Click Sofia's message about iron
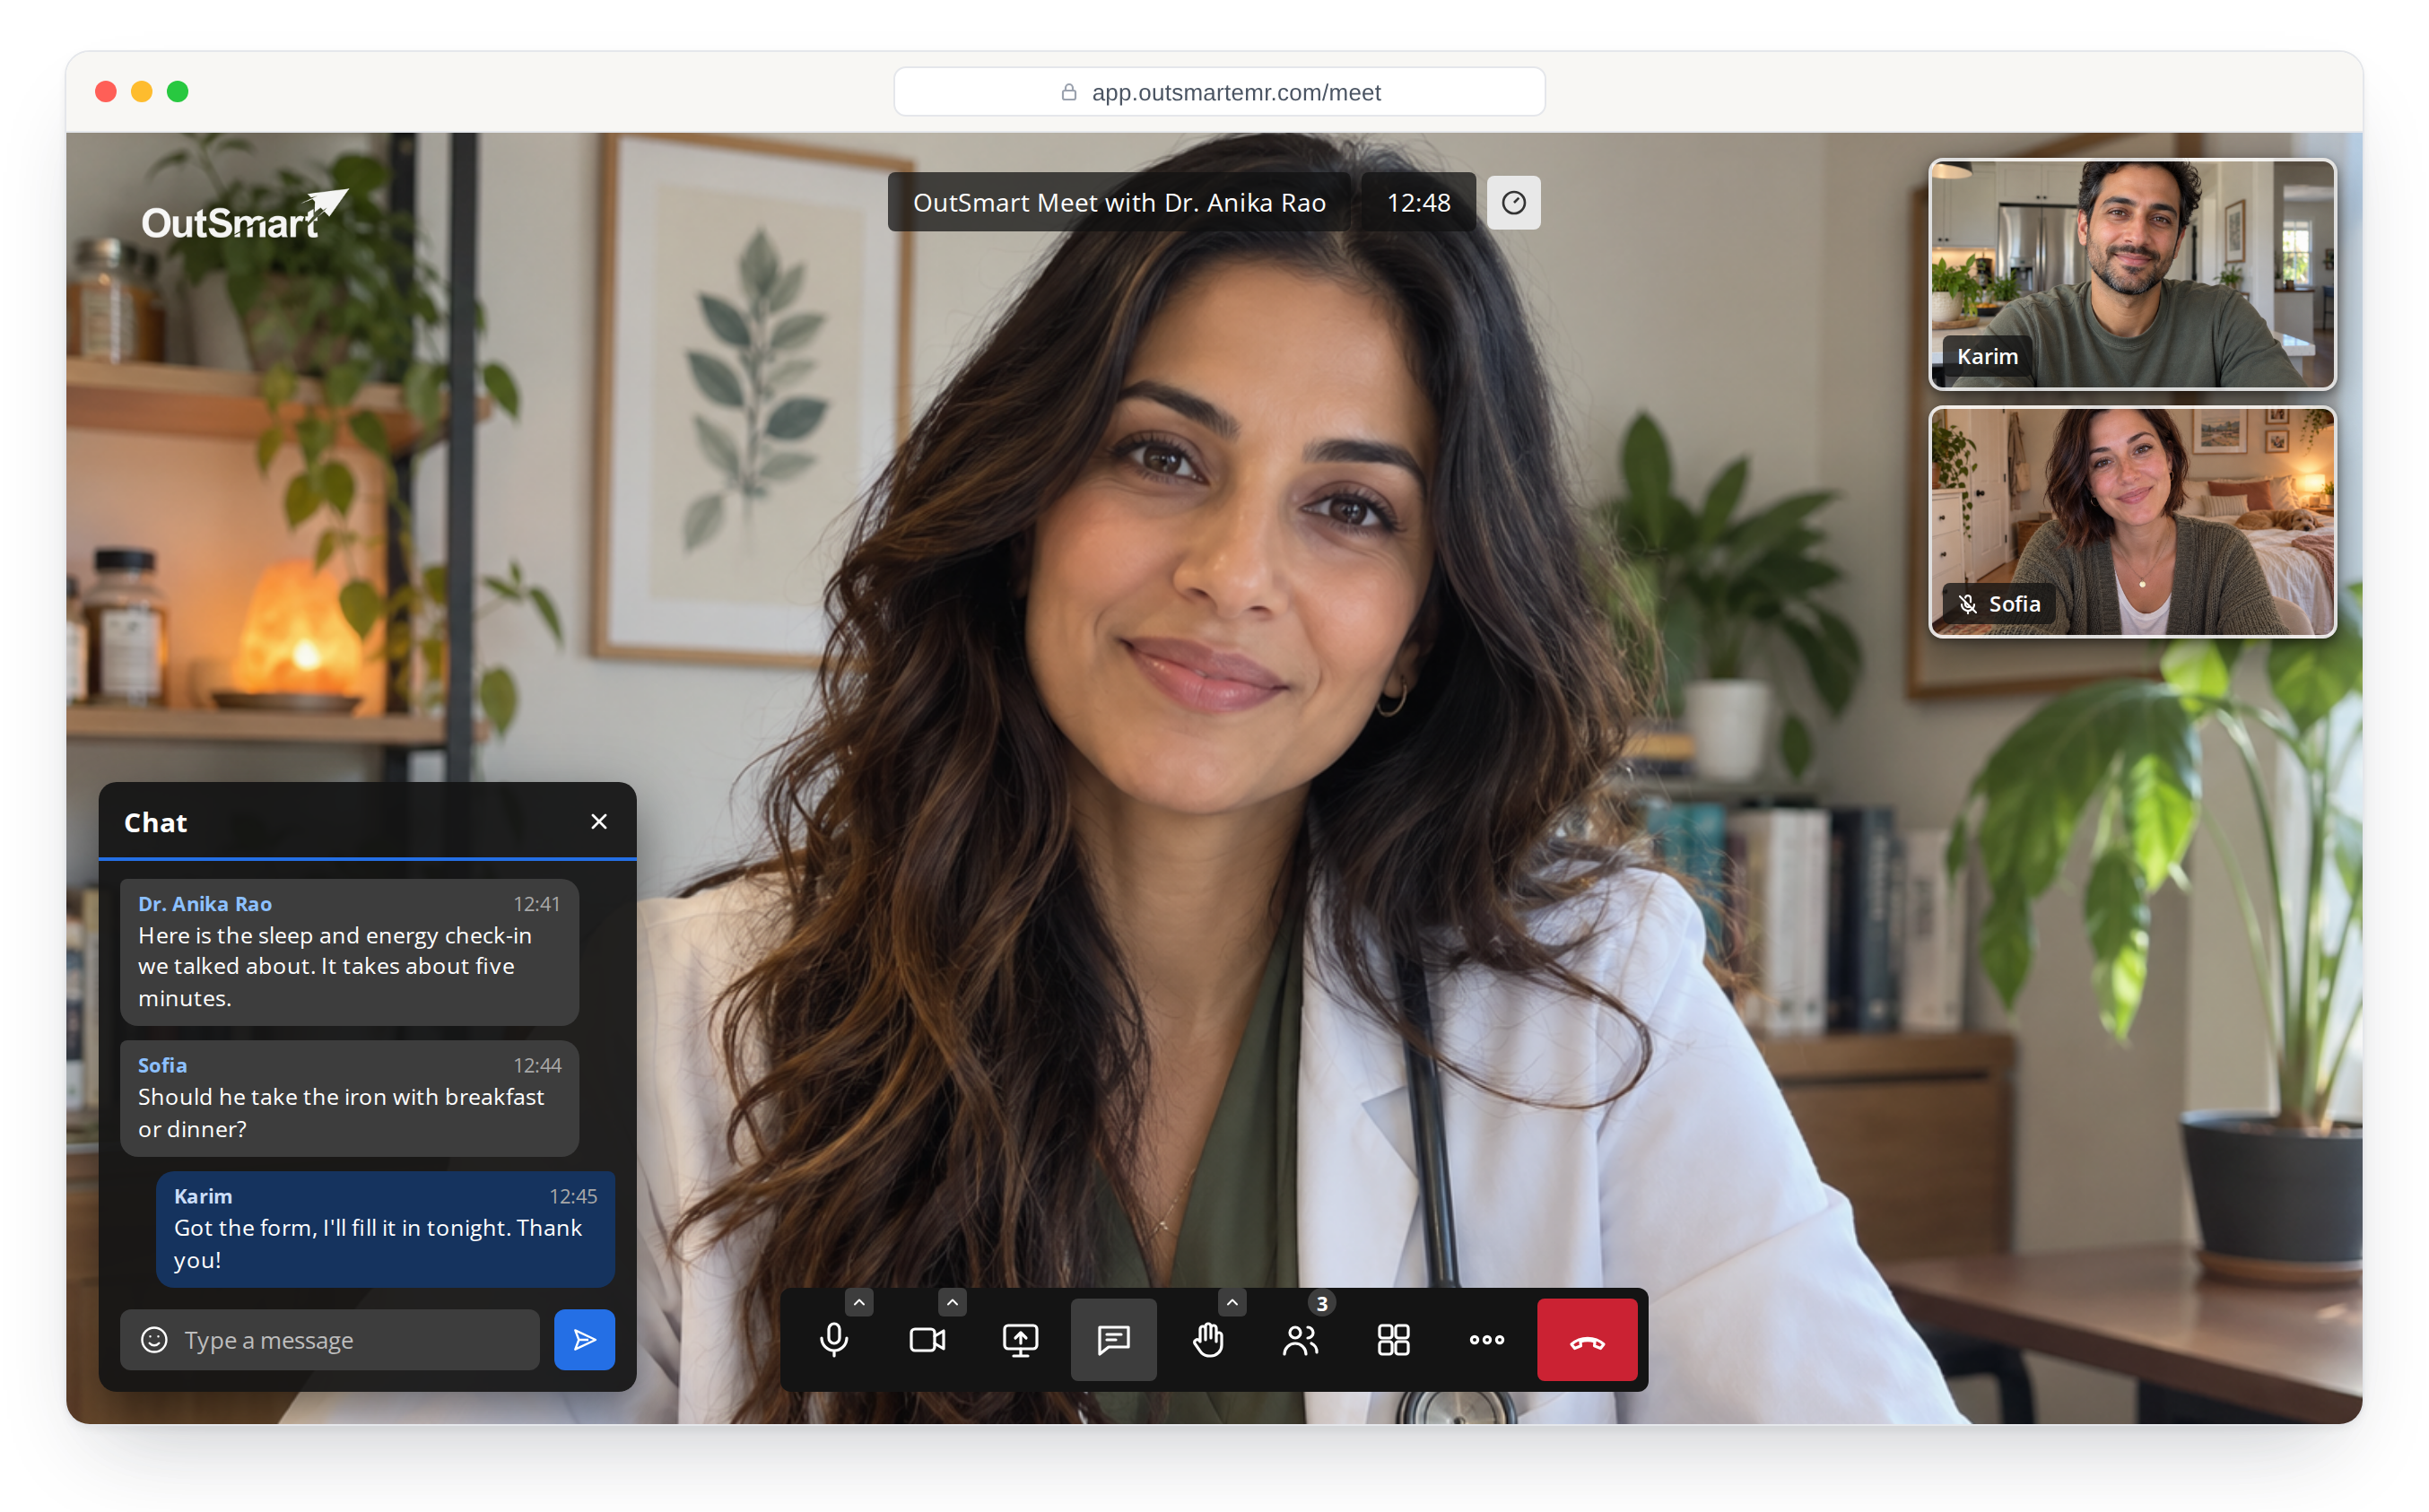Screen dimensions: 2429x1512 pos(349,1098)
